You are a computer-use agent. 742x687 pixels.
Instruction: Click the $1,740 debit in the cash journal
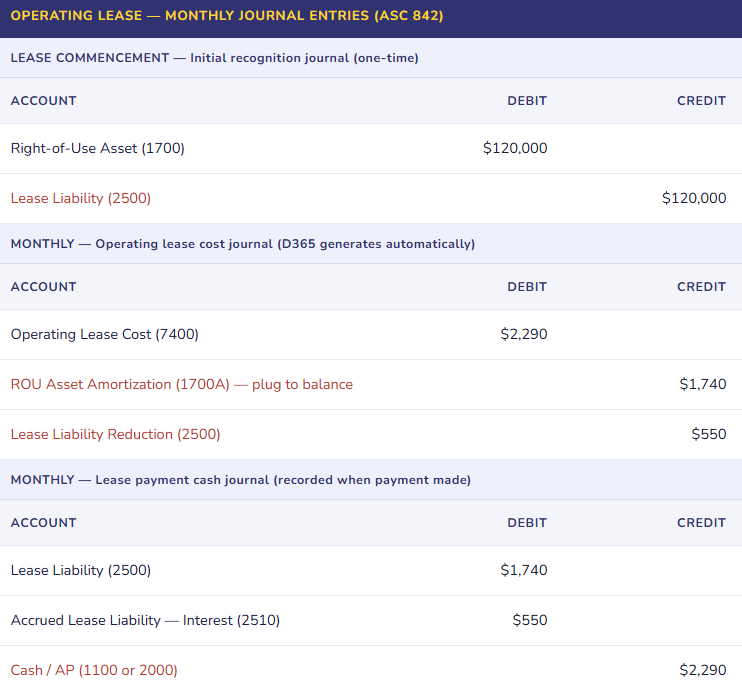(524, 570)
